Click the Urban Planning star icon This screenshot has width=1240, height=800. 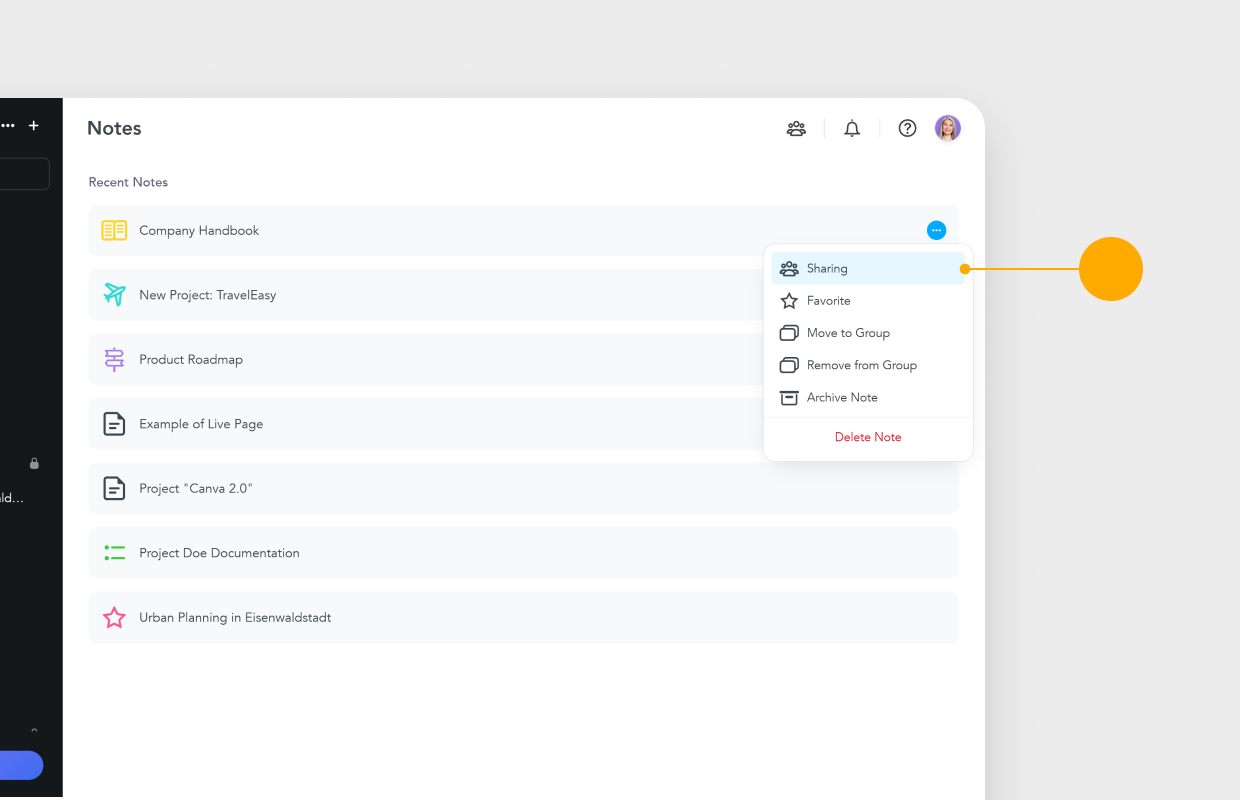tap(114, 618)
